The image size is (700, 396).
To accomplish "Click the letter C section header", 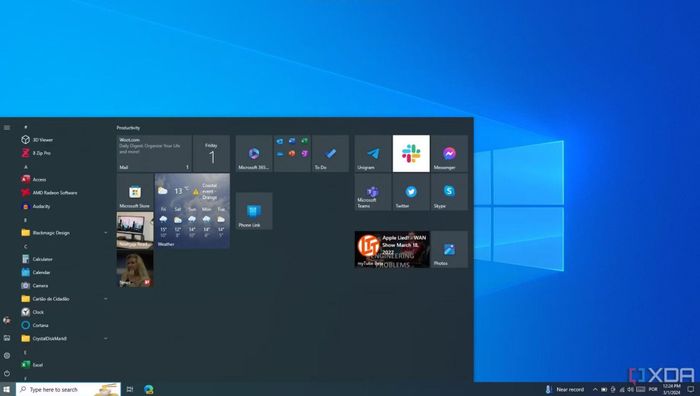I will (x=25, y=246).
